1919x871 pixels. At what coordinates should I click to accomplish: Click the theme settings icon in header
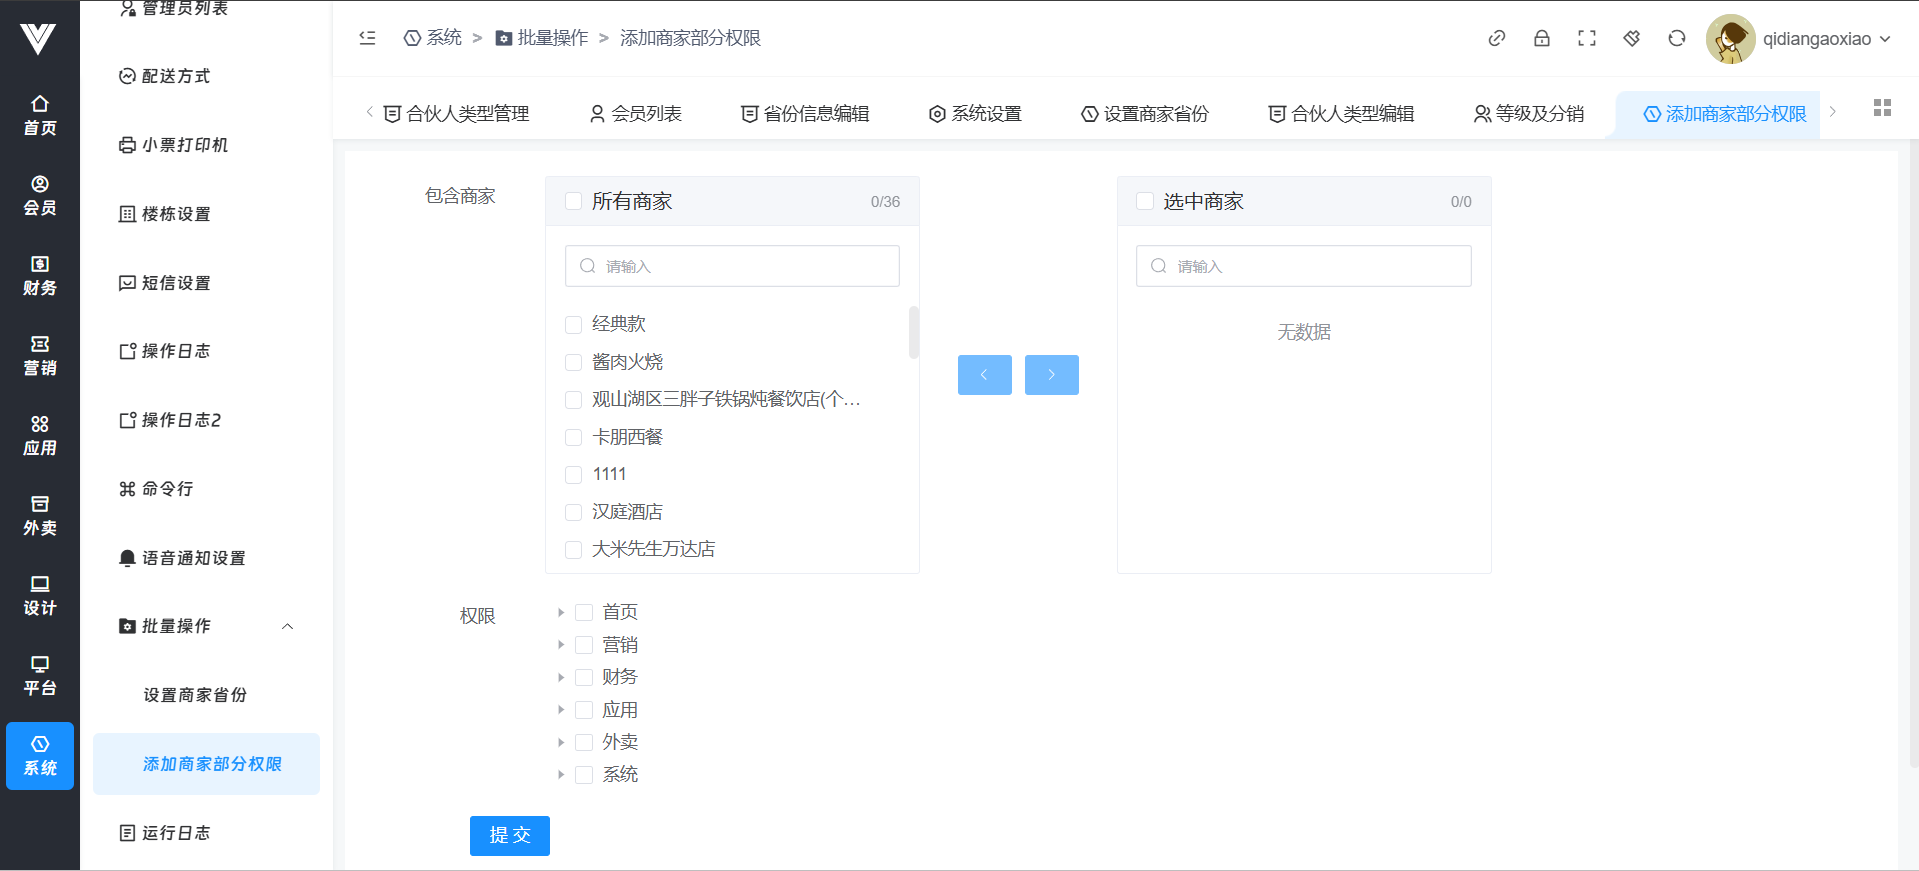point(1631,39)
